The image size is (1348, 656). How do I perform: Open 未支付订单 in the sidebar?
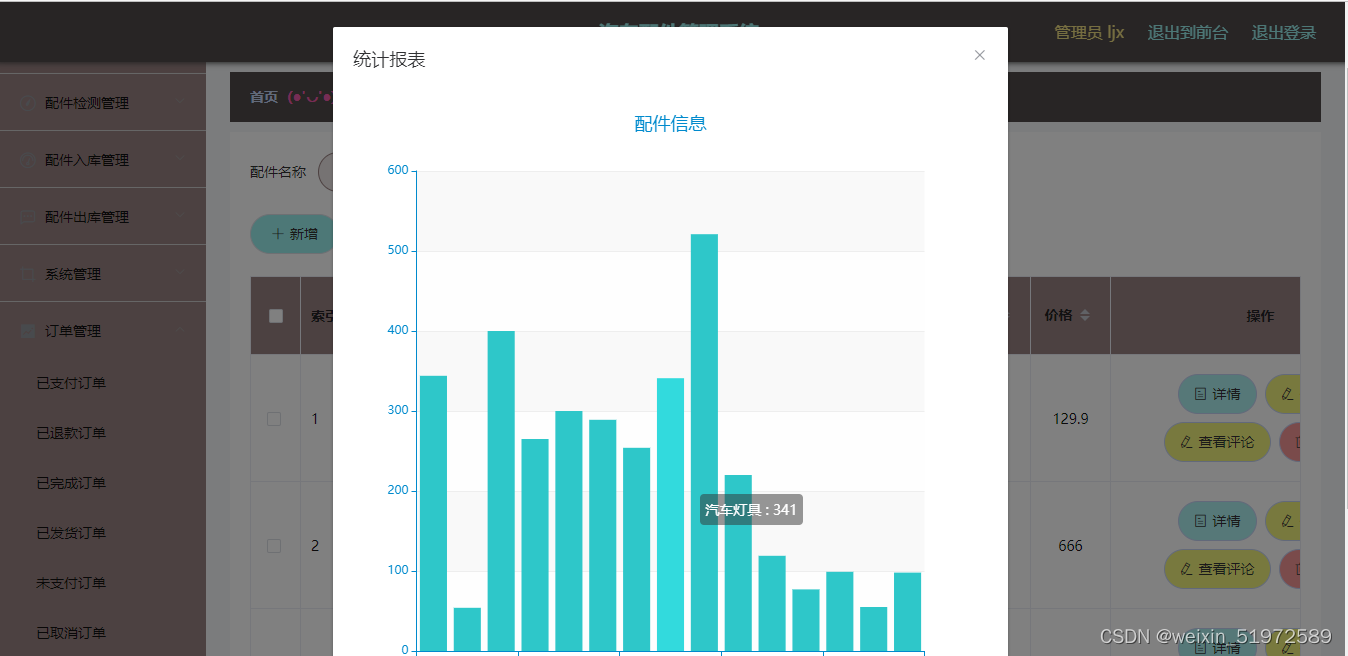coord(71,583)
